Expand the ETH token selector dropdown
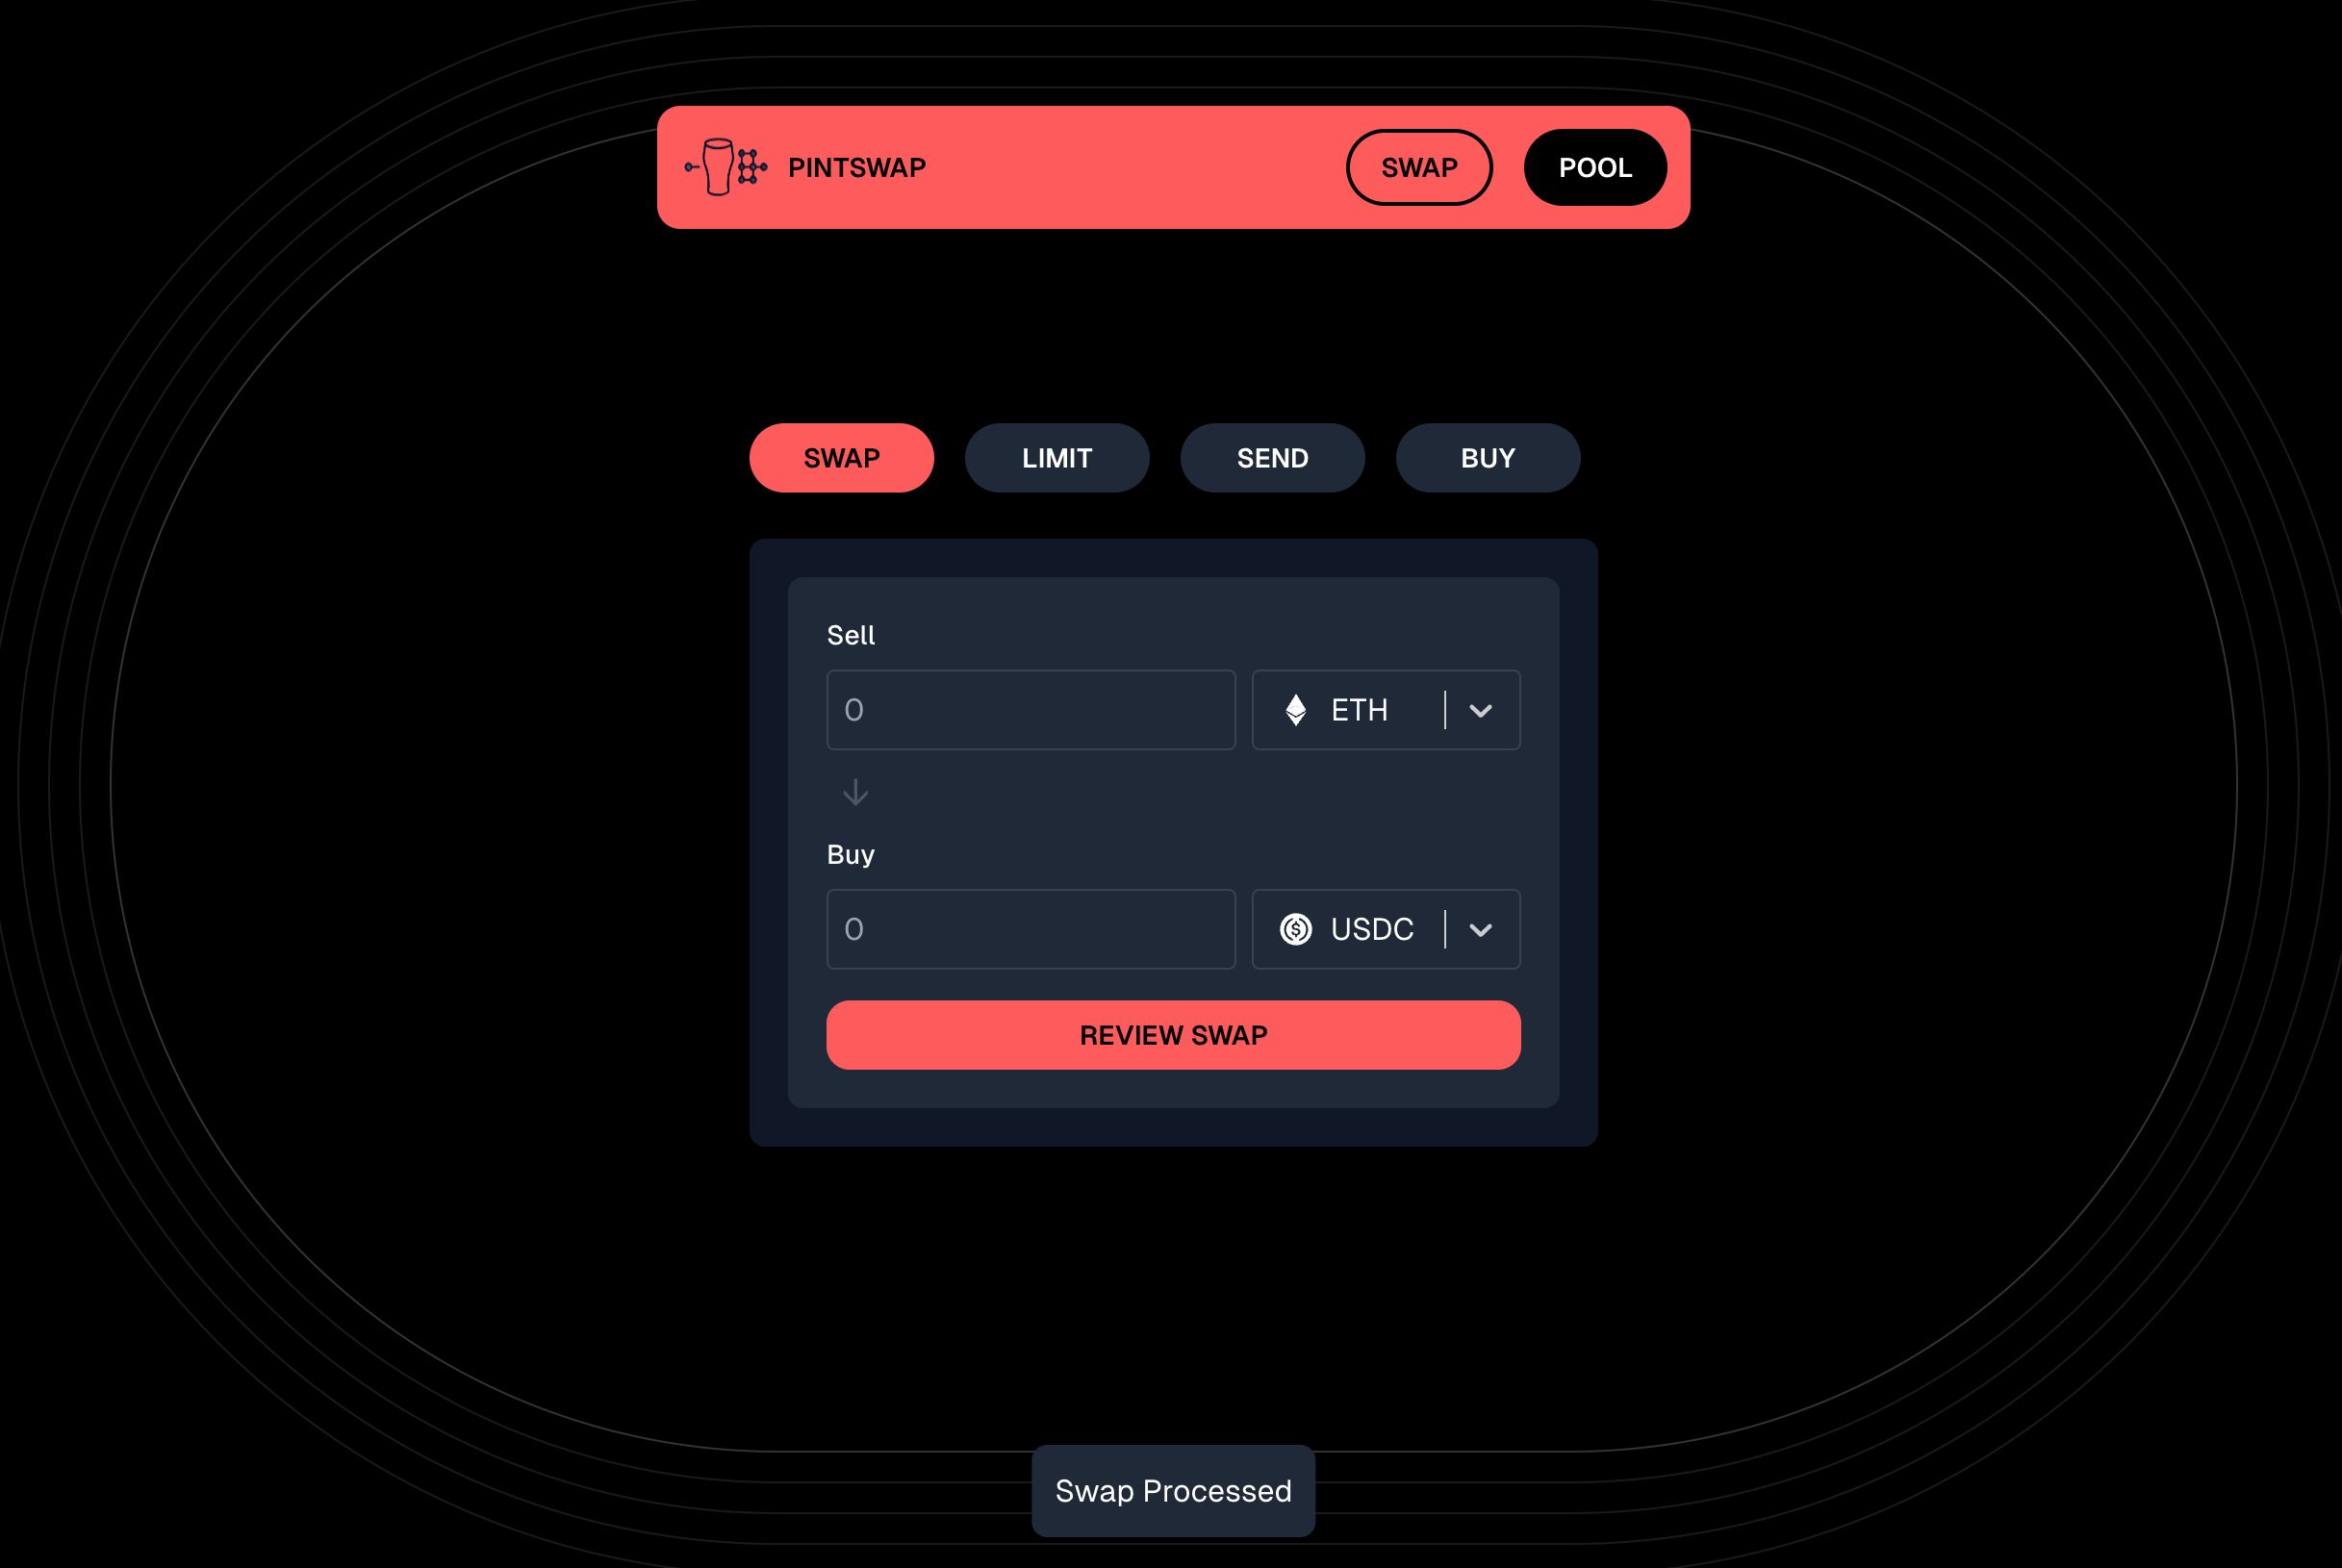2342x1568 pixels. pos(1481,709)
